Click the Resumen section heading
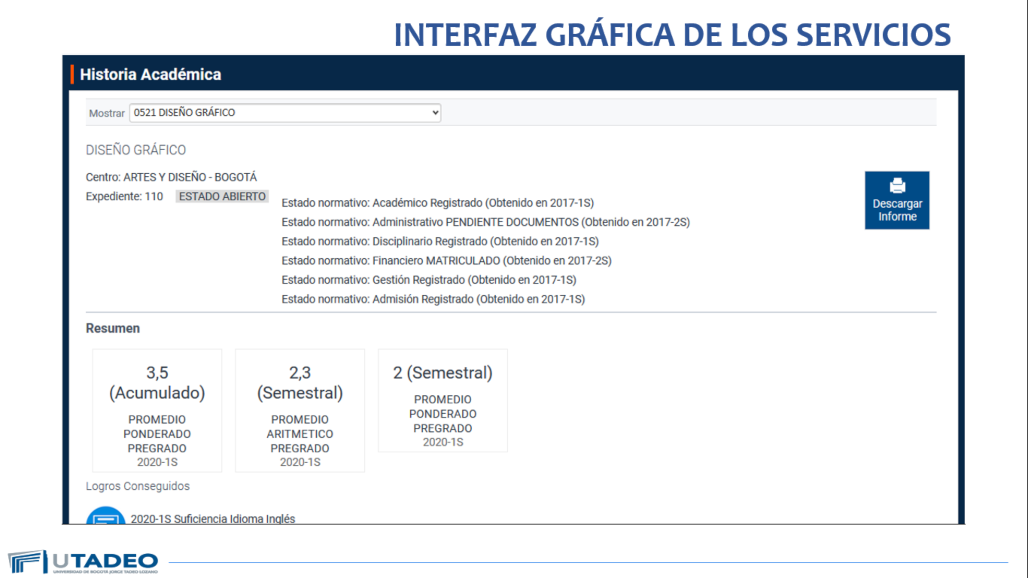1028x578 pixels. (113, 328)
